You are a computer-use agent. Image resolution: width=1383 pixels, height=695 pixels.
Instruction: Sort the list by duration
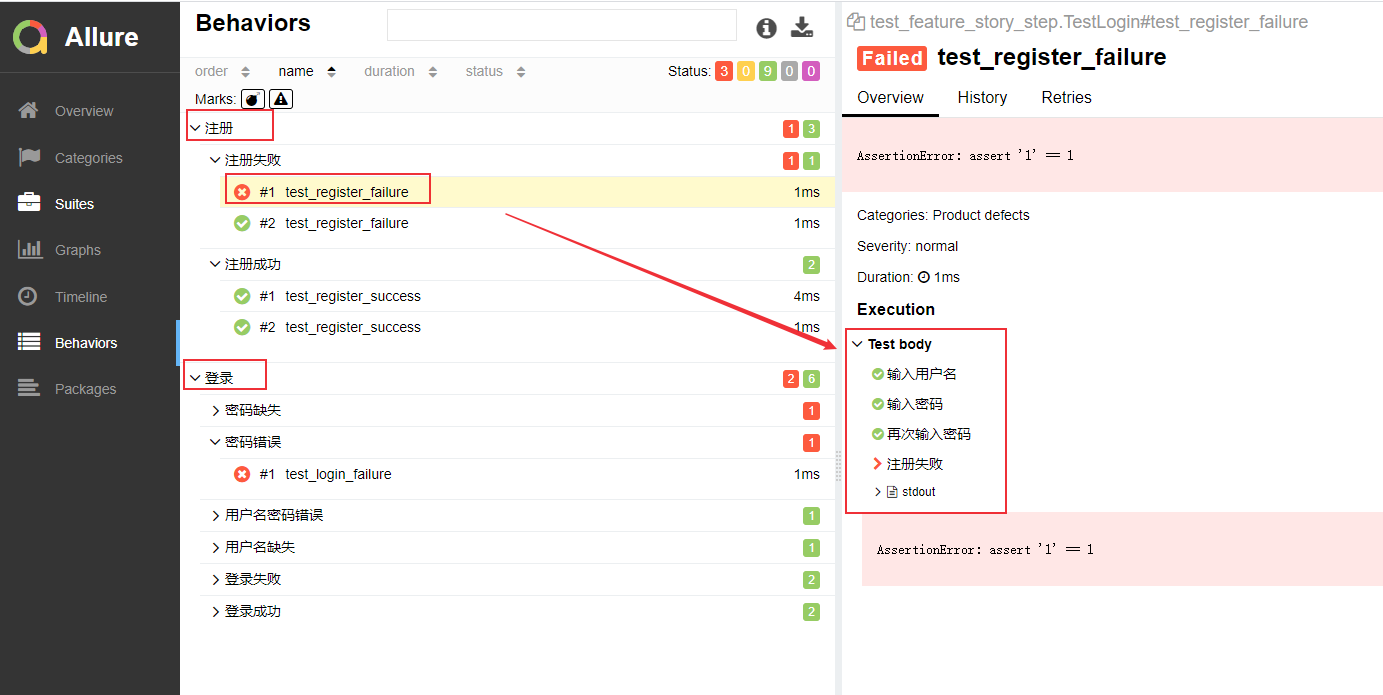(x=401, y=71)
